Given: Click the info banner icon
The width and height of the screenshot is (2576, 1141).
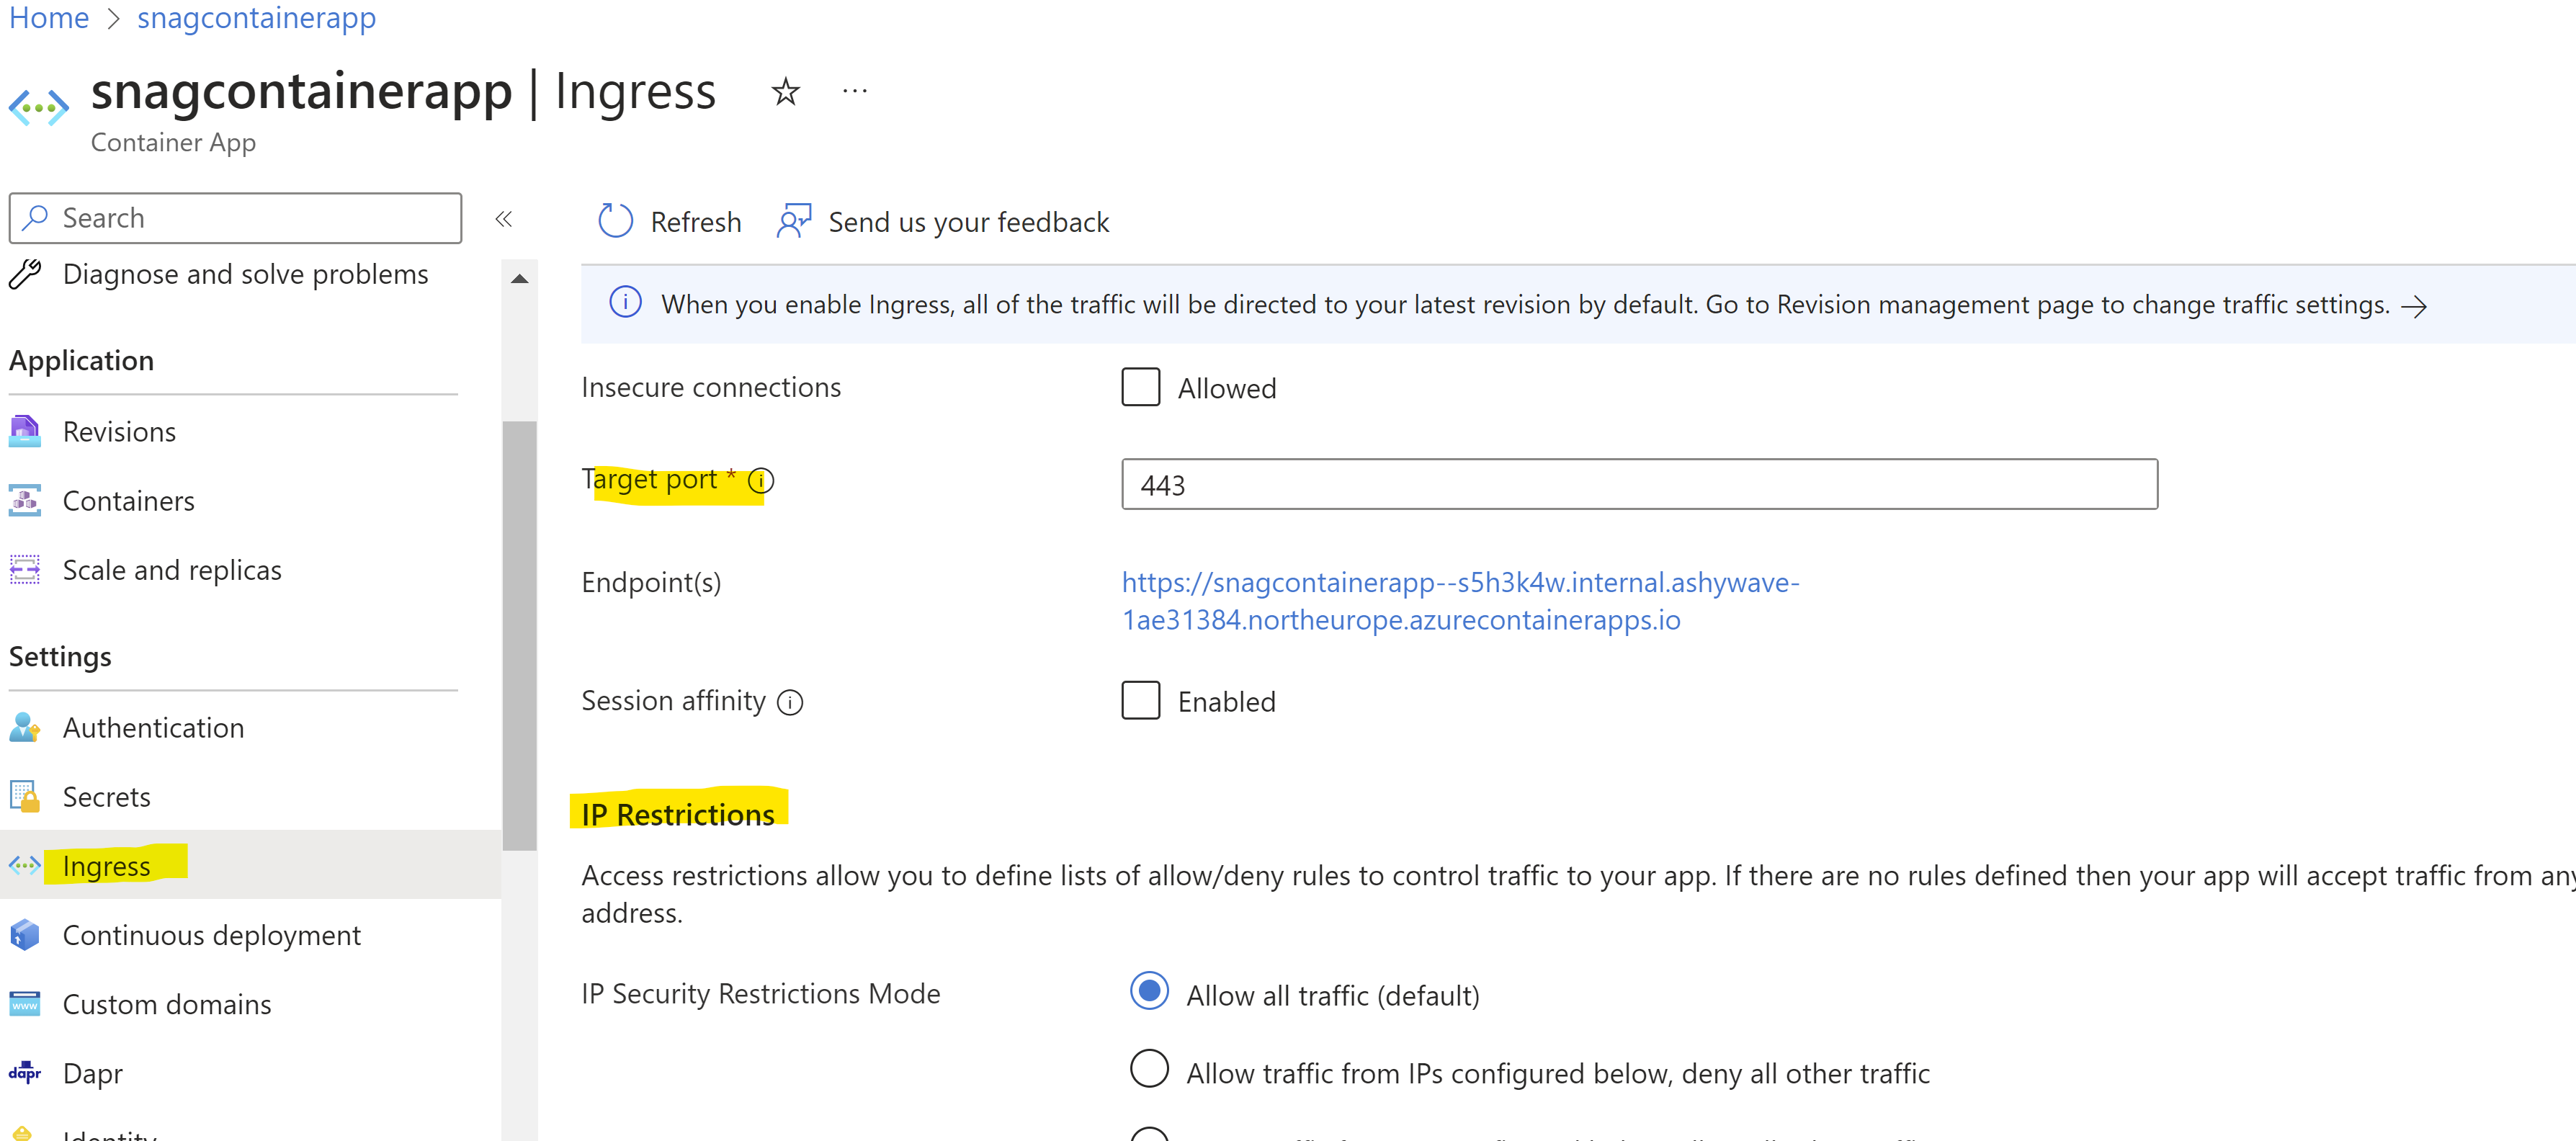Looking at the screenshot, I should click(626, 302).
